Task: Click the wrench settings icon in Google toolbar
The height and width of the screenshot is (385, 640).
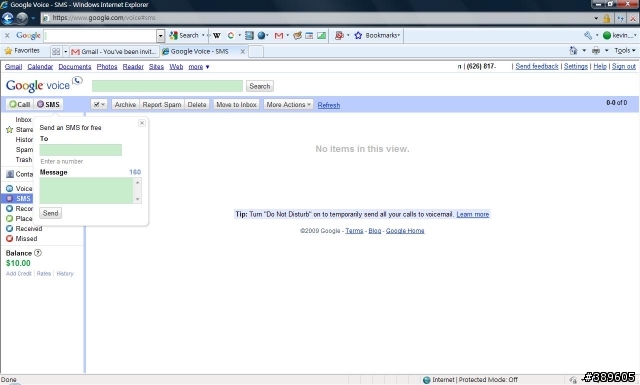Action: 588,36
